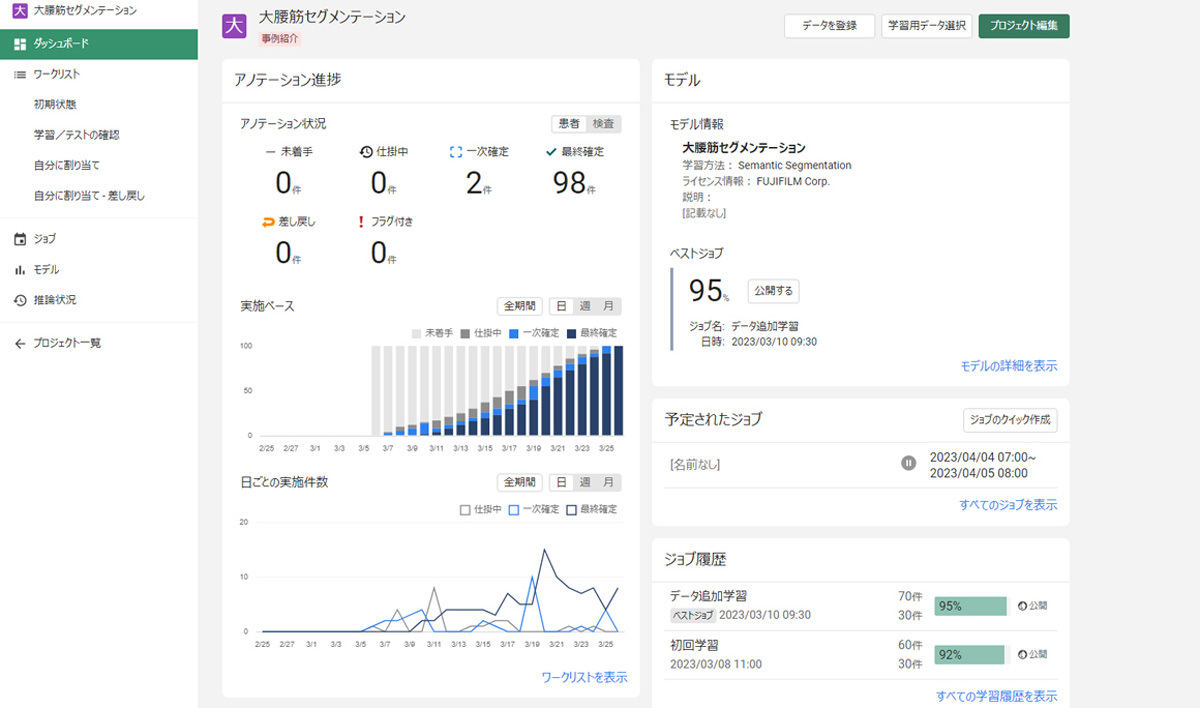This screenshot has width=1200, height=708.
Task: Select 日 in 日ごとの実施件数 chart
Action: tap(561, 482)
